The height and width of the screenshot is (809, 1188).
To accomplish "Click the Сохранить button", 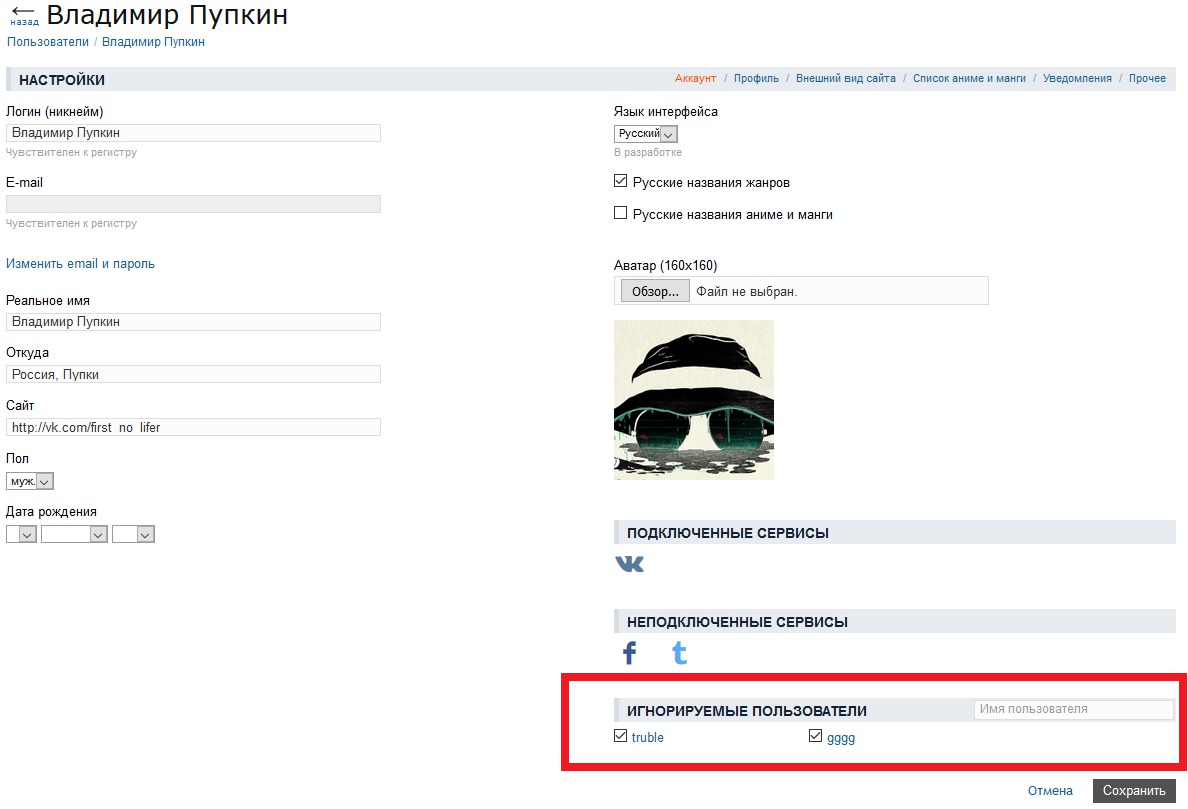I will click(x=1133, y=791).
